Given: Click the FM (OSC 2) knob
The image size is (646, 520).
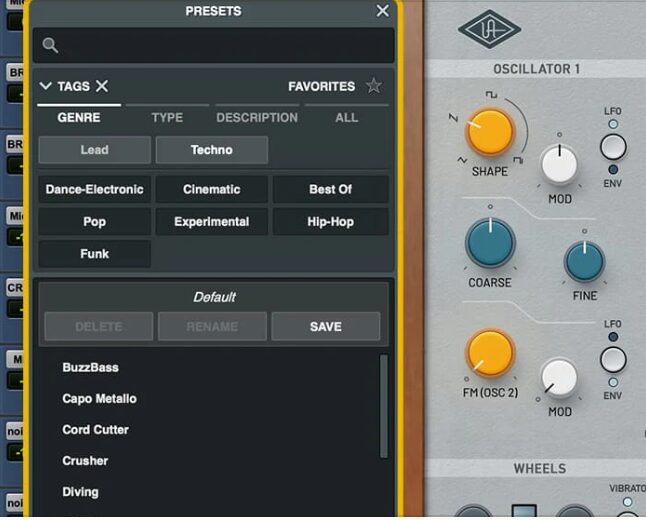Looking at the screenshot, I should coord(490,354).
